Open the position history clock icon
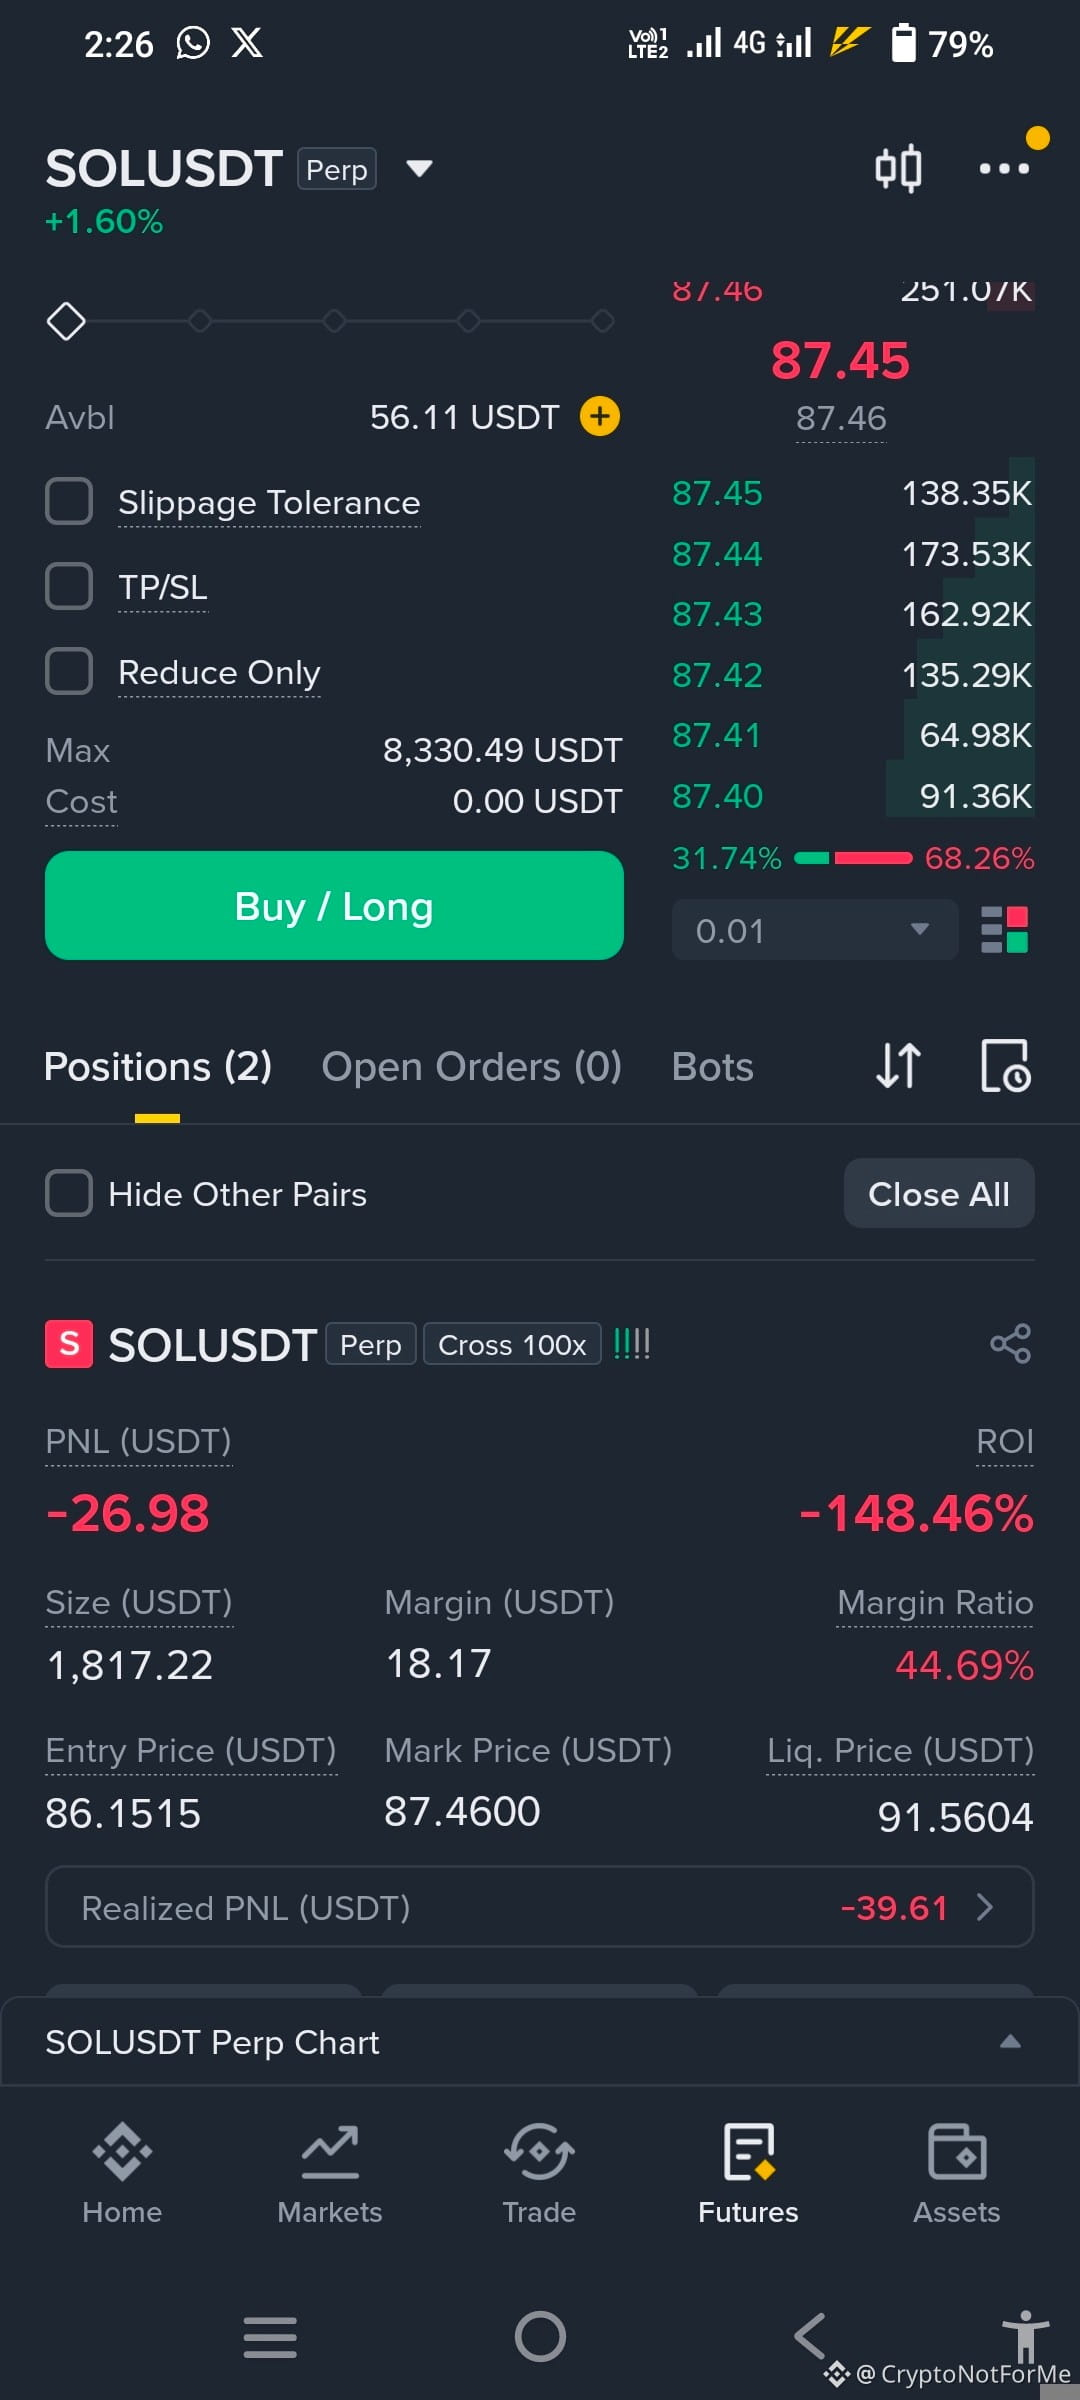This screenshot has height=2400, width=1080. click(1005, 1066)
